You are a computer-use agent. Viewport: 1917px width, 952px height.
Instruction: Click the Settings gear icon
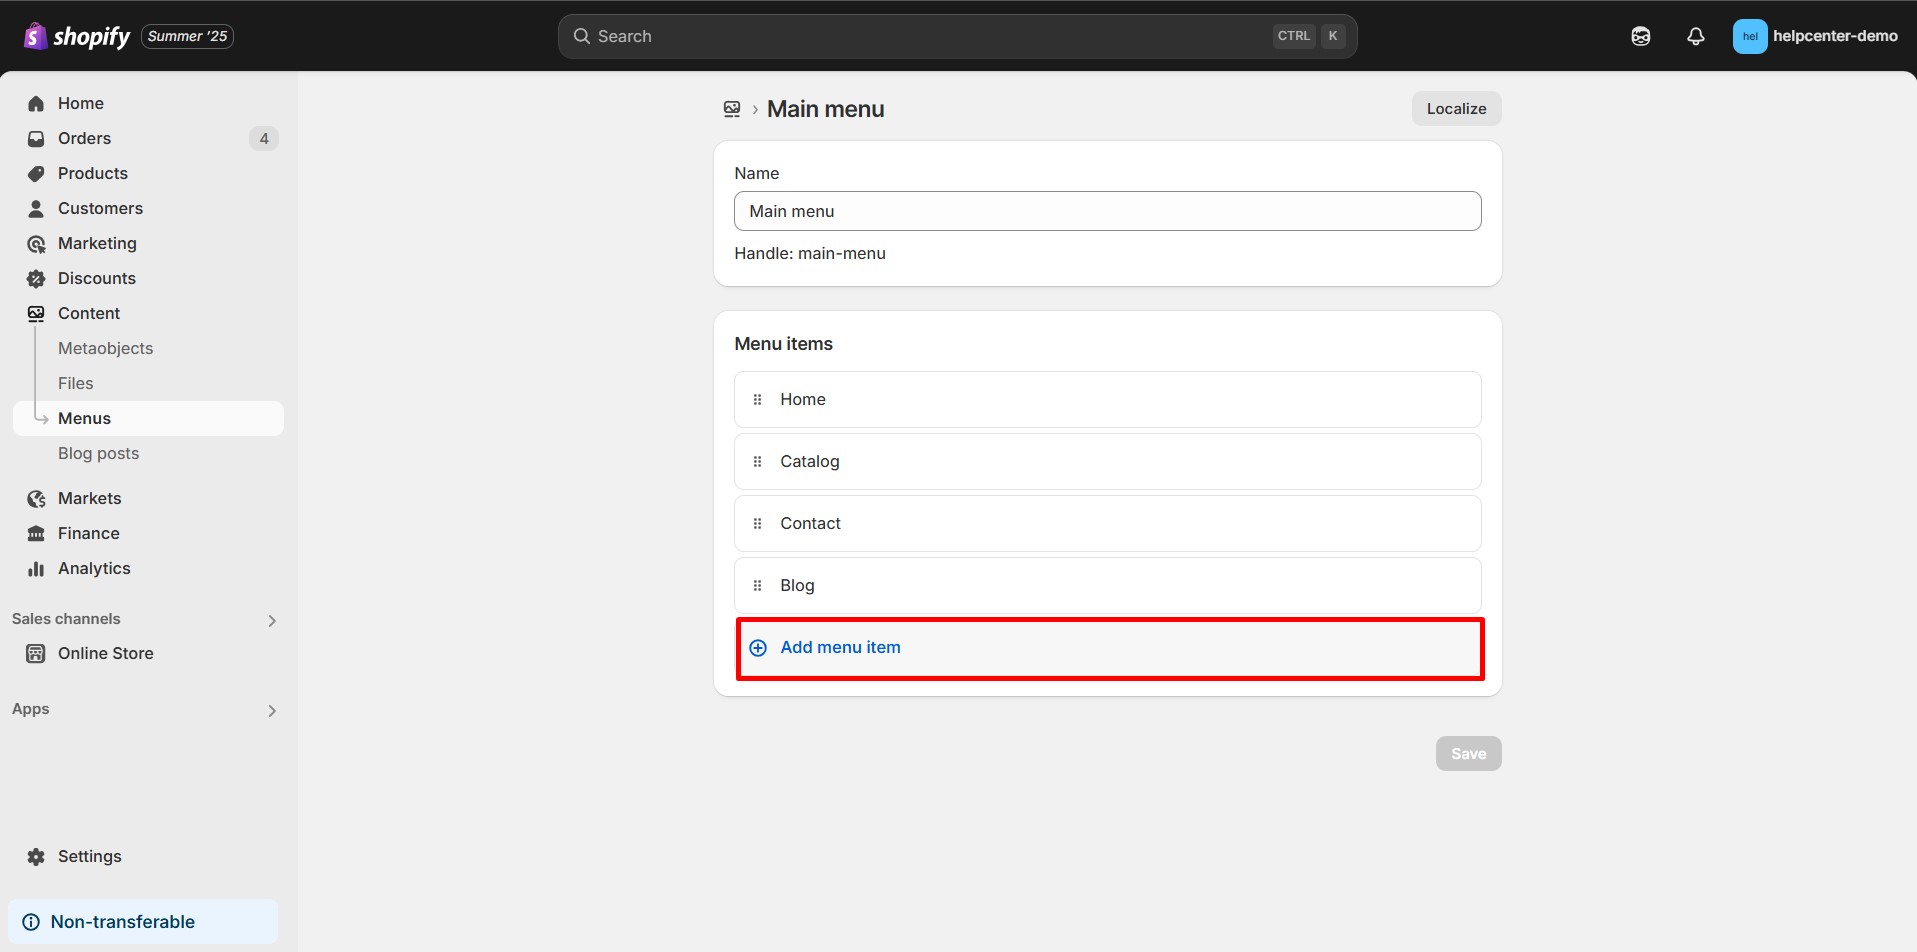[x=36, y=856]
